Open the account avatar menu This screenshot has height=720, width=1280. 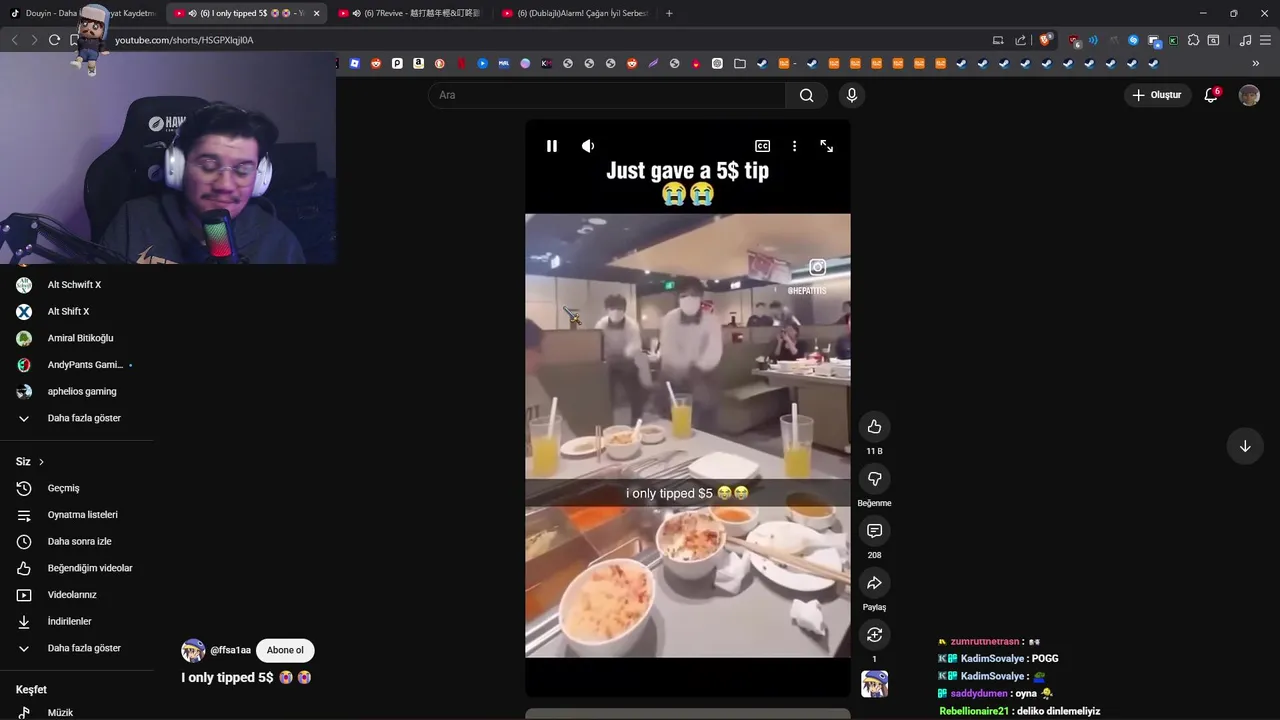click(x=1249, y=95)
